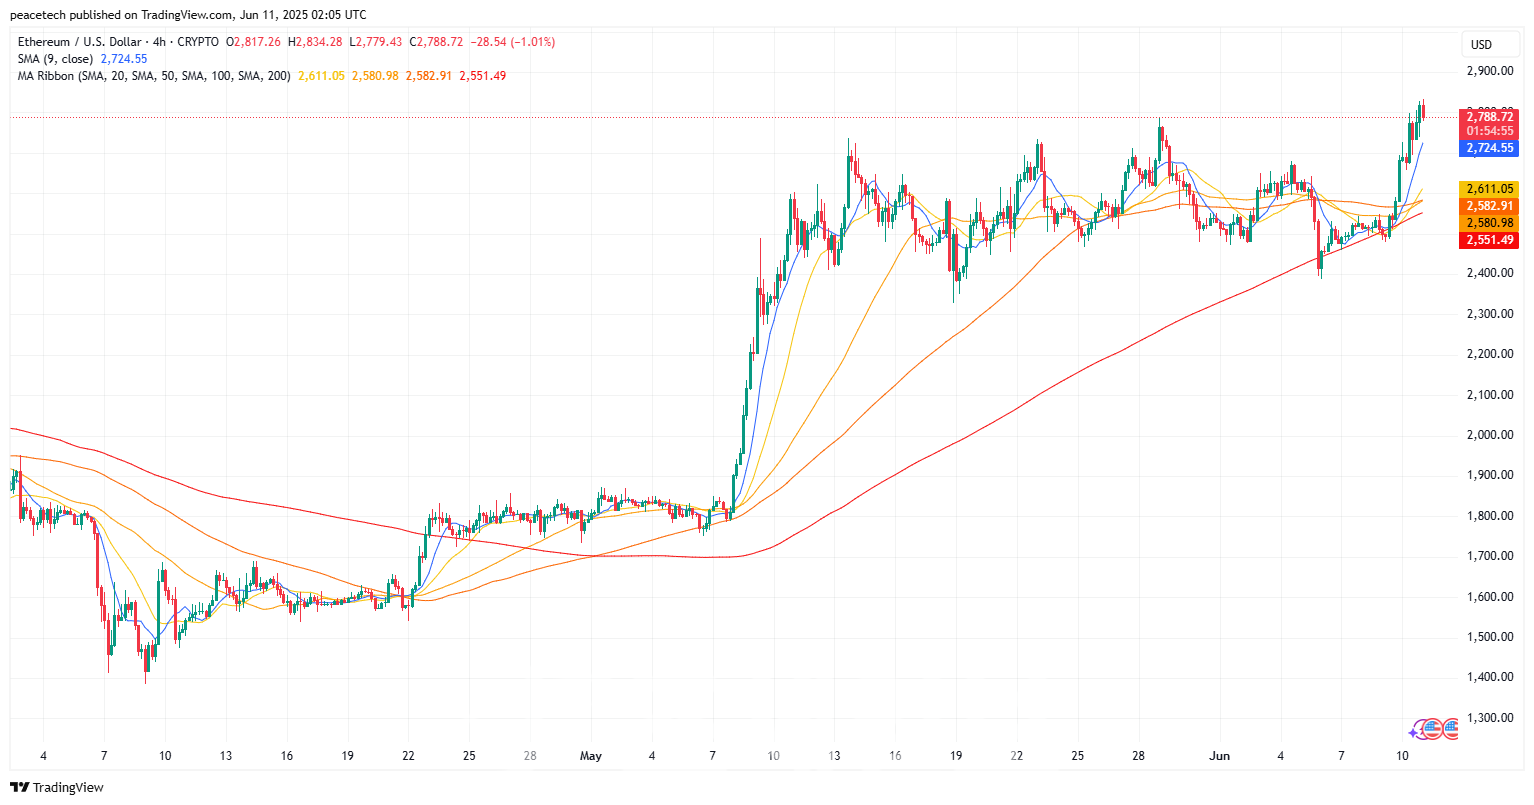Click the red 2,551.49 price label
Viewport: 1534px width, 805px height.
click(1489, 240)
